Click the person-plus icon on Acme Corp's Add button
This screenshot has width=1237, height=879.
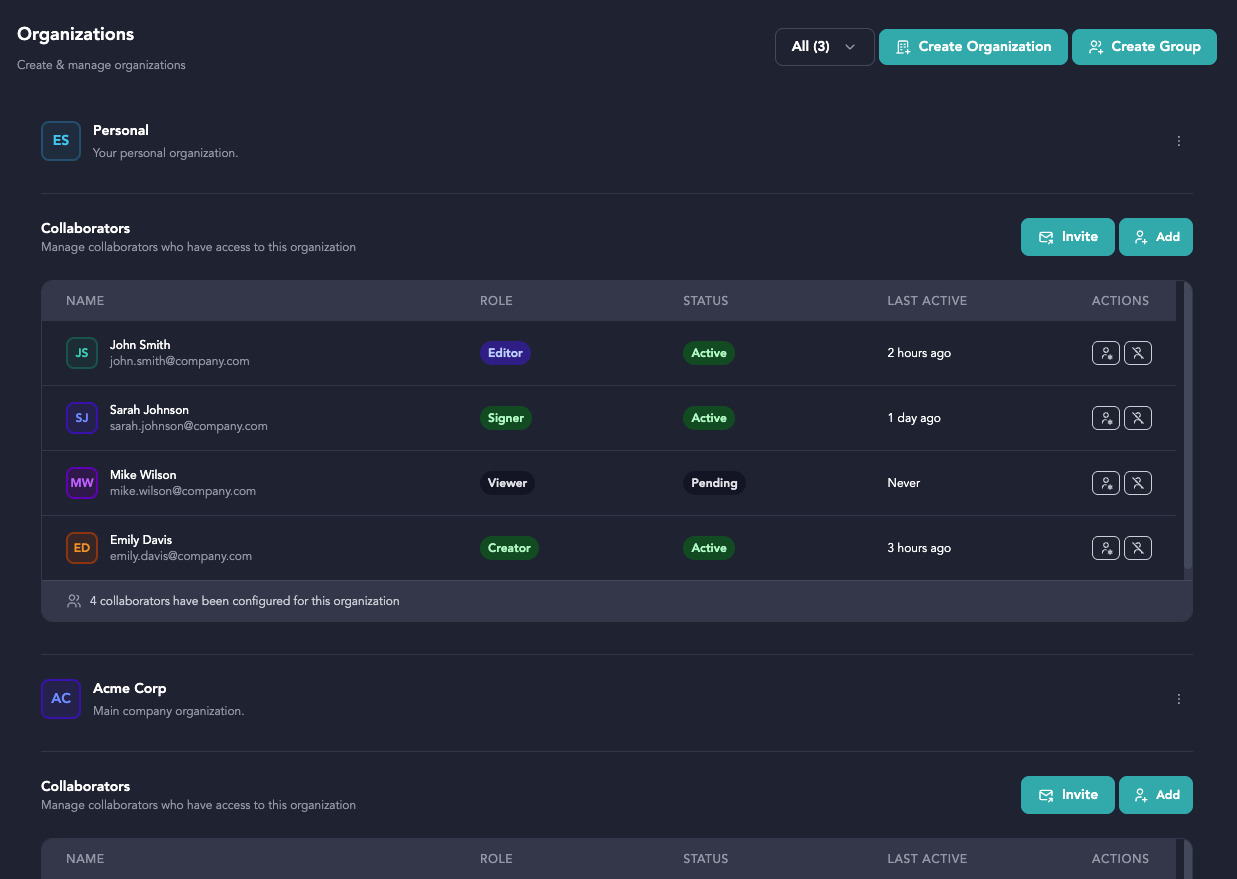pos(1140,795)
